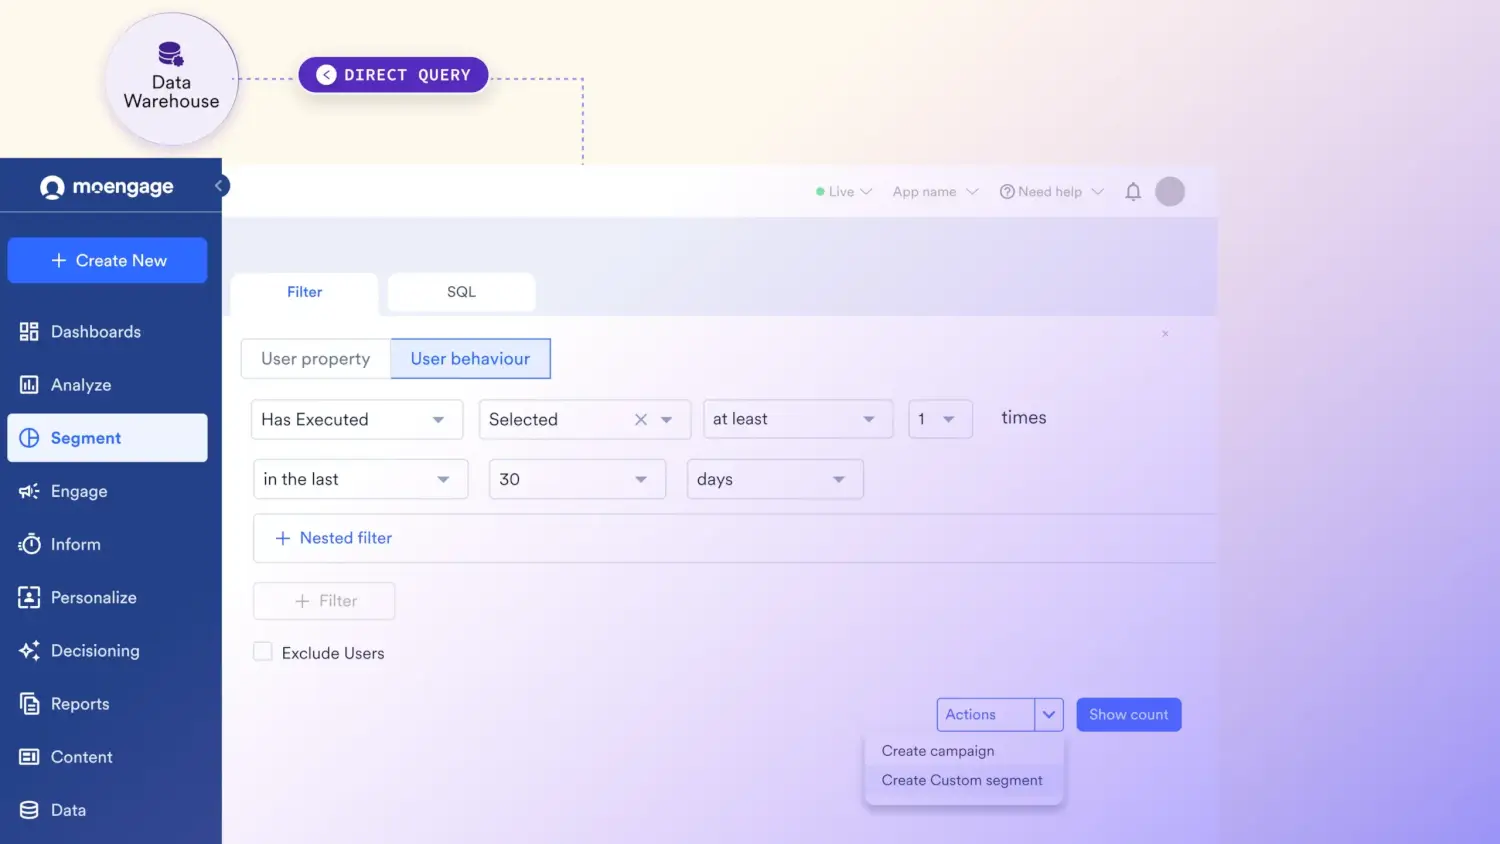Viewport: 1500px width, 844px height.
Task: Check the Exclude Users checkbox
Action: [x=263, y=652]
